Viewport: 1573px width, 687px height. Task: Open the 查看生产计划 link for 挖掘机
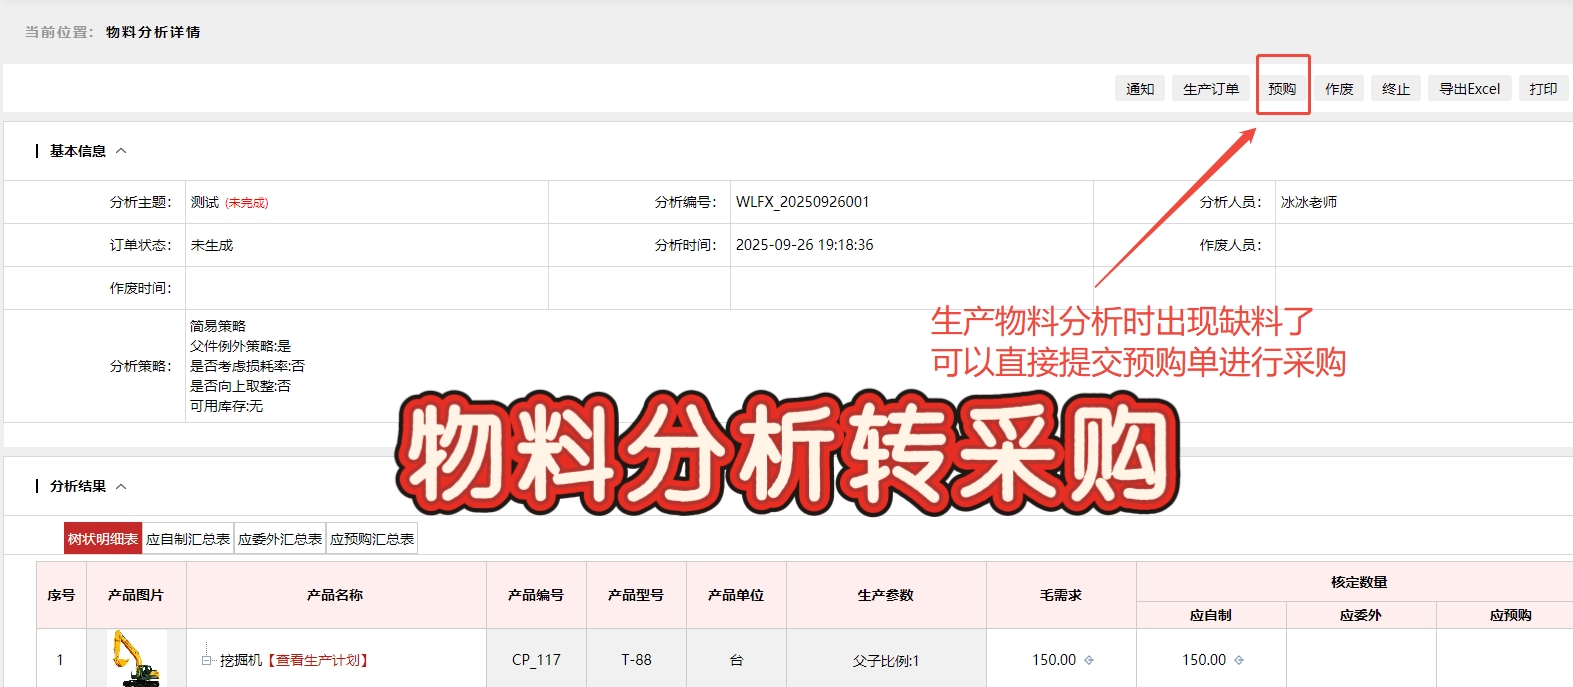pyautogui.click(x=318, y=660)
